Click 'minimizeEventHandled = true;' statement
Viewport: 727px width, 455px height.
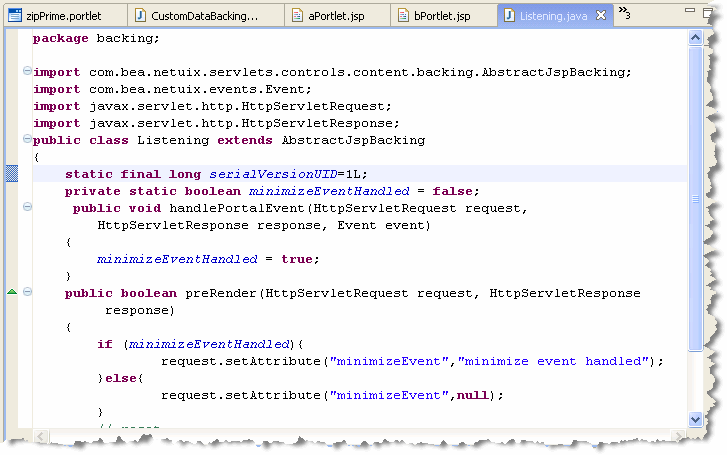coord(208,259)
